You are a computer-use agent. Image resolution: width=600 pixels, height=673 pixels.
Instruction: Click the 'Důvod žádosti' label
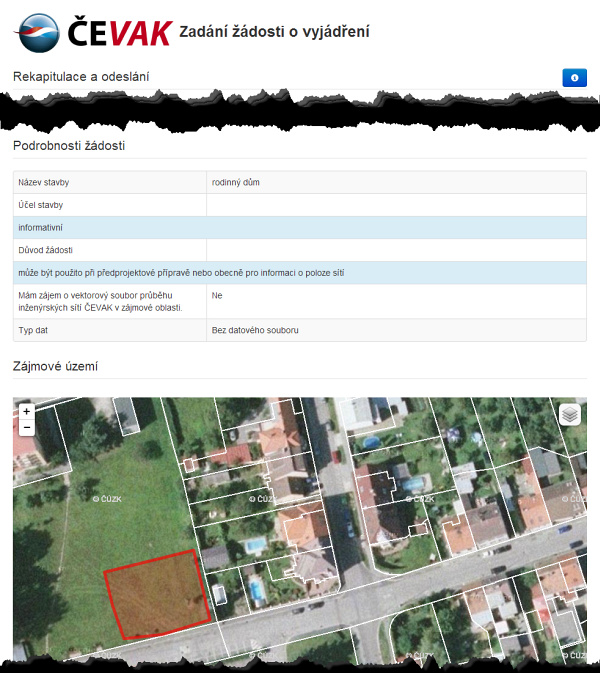tap(45, 250)
